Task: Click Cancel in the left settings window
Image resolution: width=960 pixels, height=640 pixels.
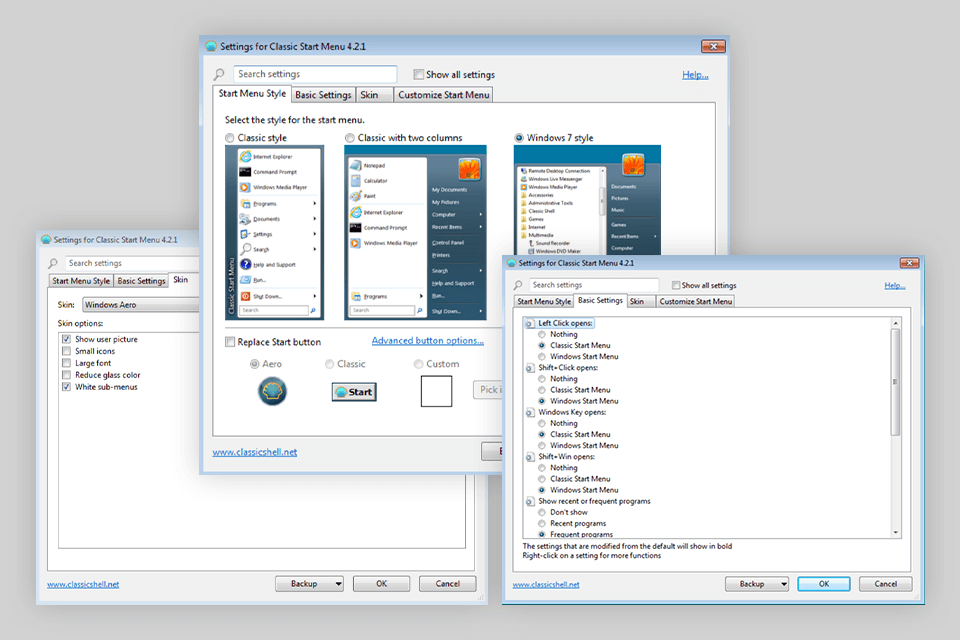Action: coord(448,584)
